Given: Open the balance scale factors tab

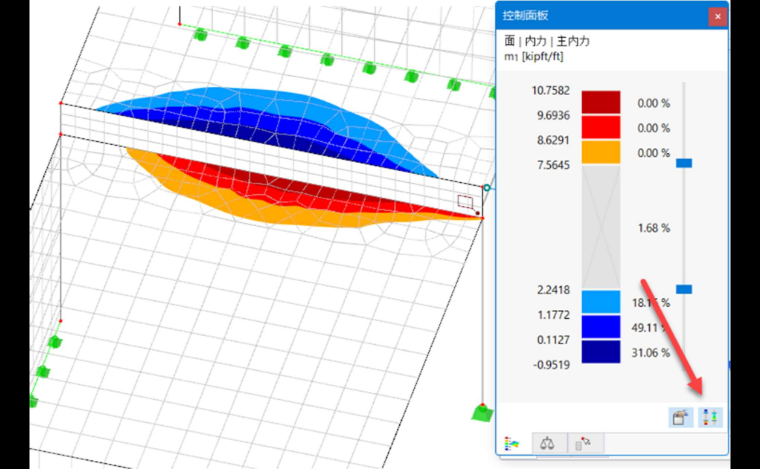Looking at the screenshot, I should click(547, 443).
